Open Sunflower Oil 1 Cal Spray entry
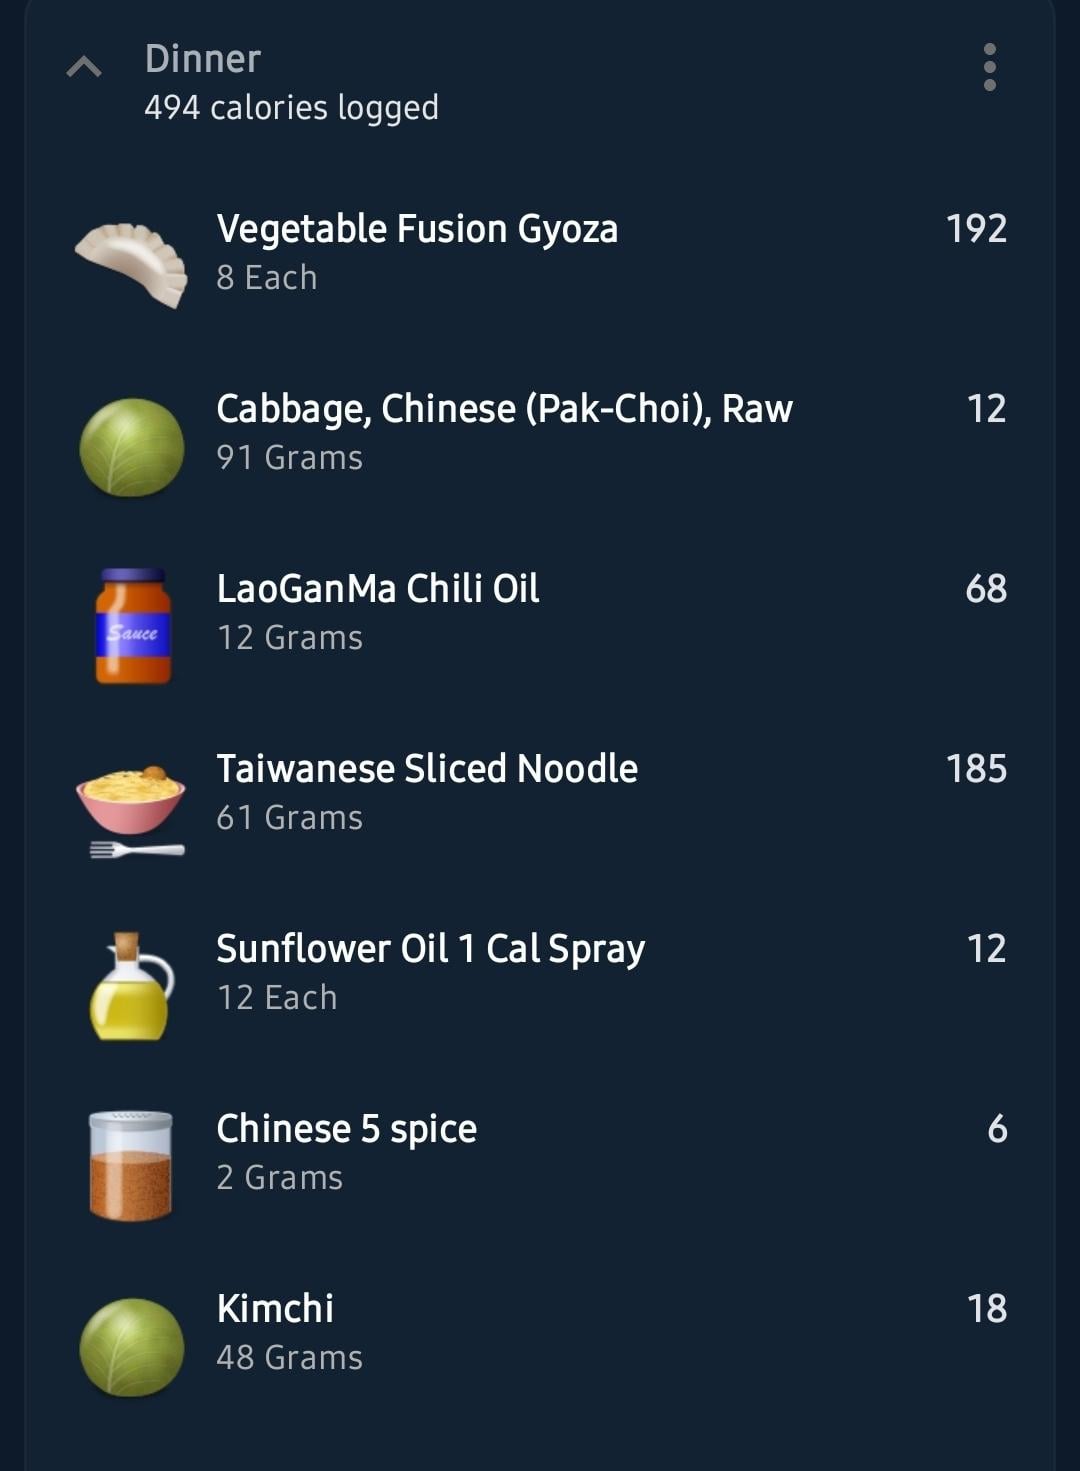 [x=540, y=972]
